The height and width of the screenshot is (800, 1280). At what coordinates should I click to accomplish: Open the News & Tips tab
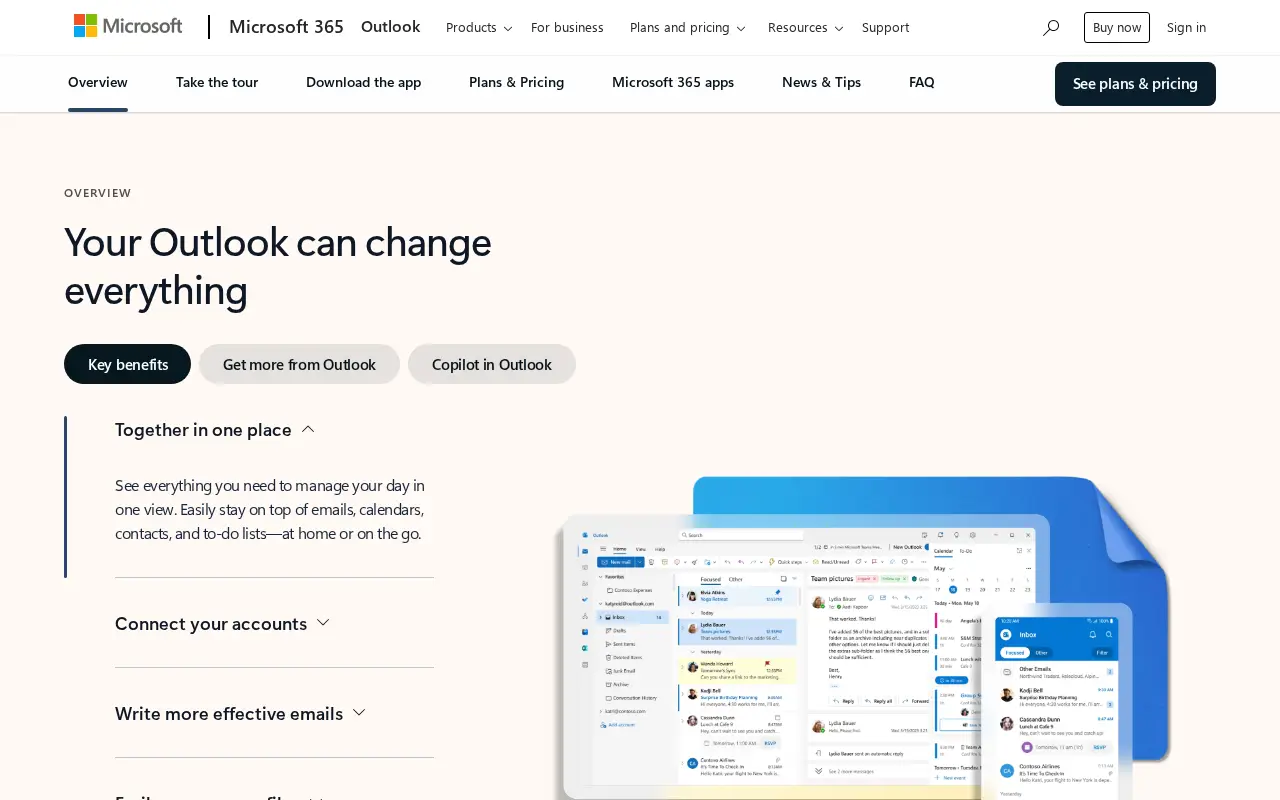[822, 83]
